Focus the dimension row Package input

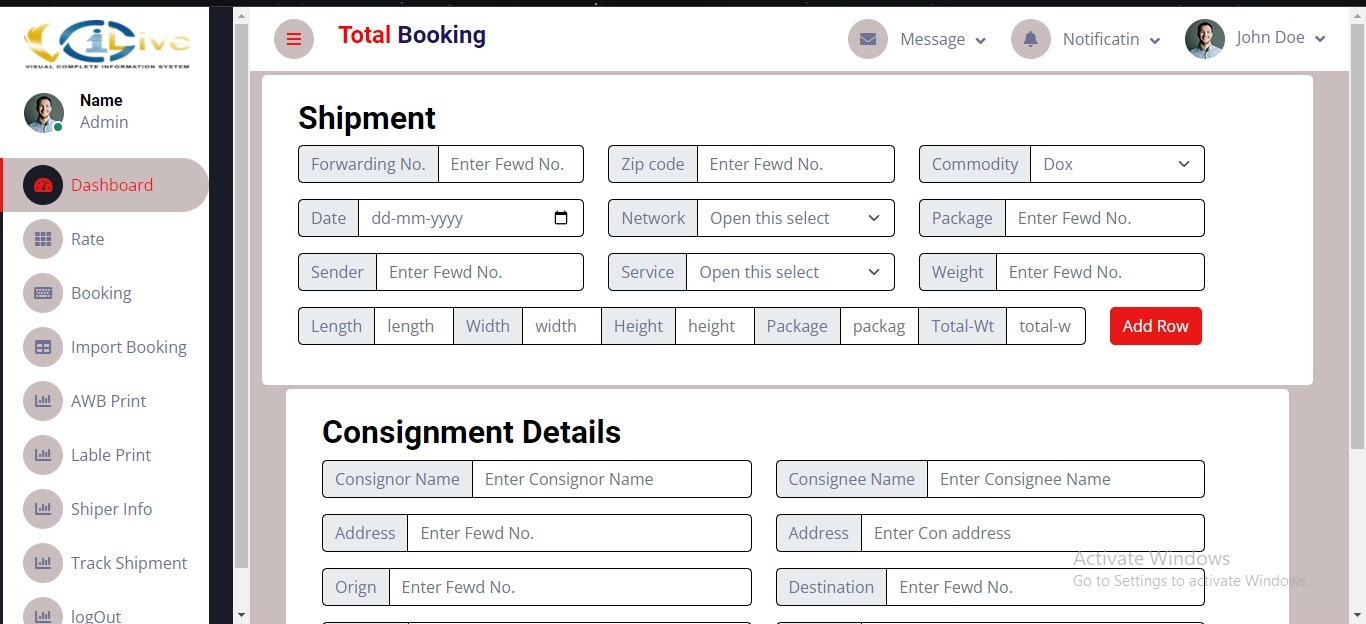point(879,326)
